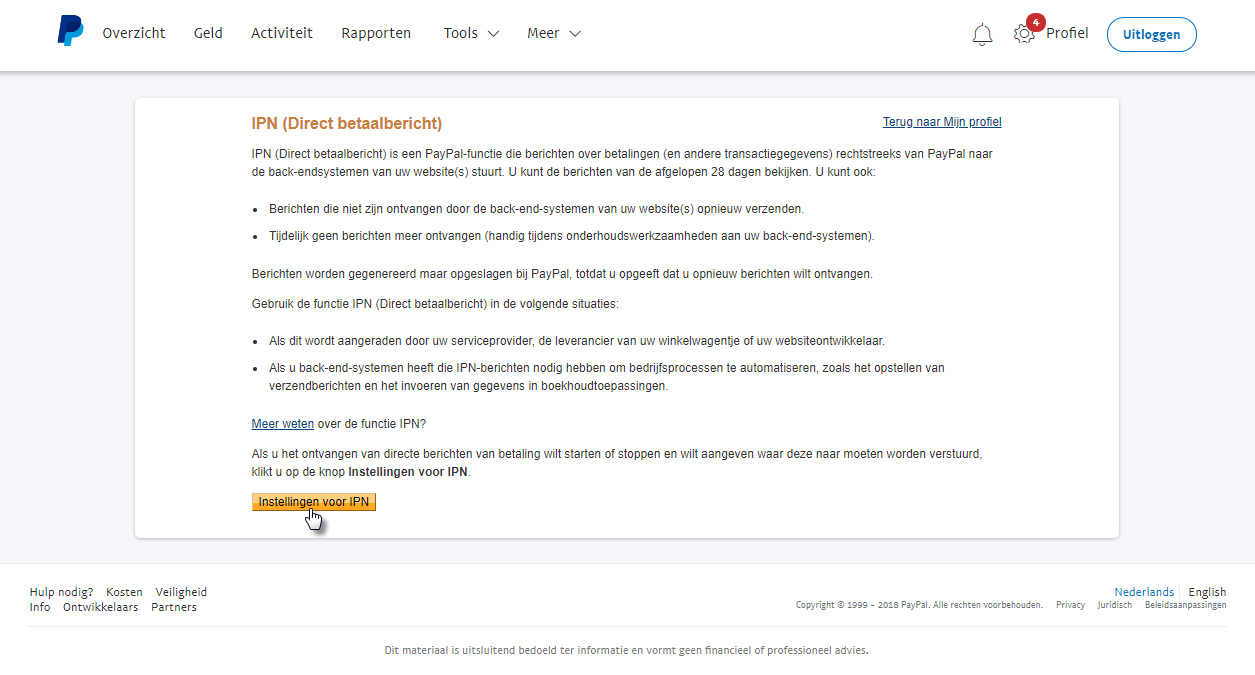Click the Uitloggen button
1255x675 pixels.
[x=1151, y=34]
